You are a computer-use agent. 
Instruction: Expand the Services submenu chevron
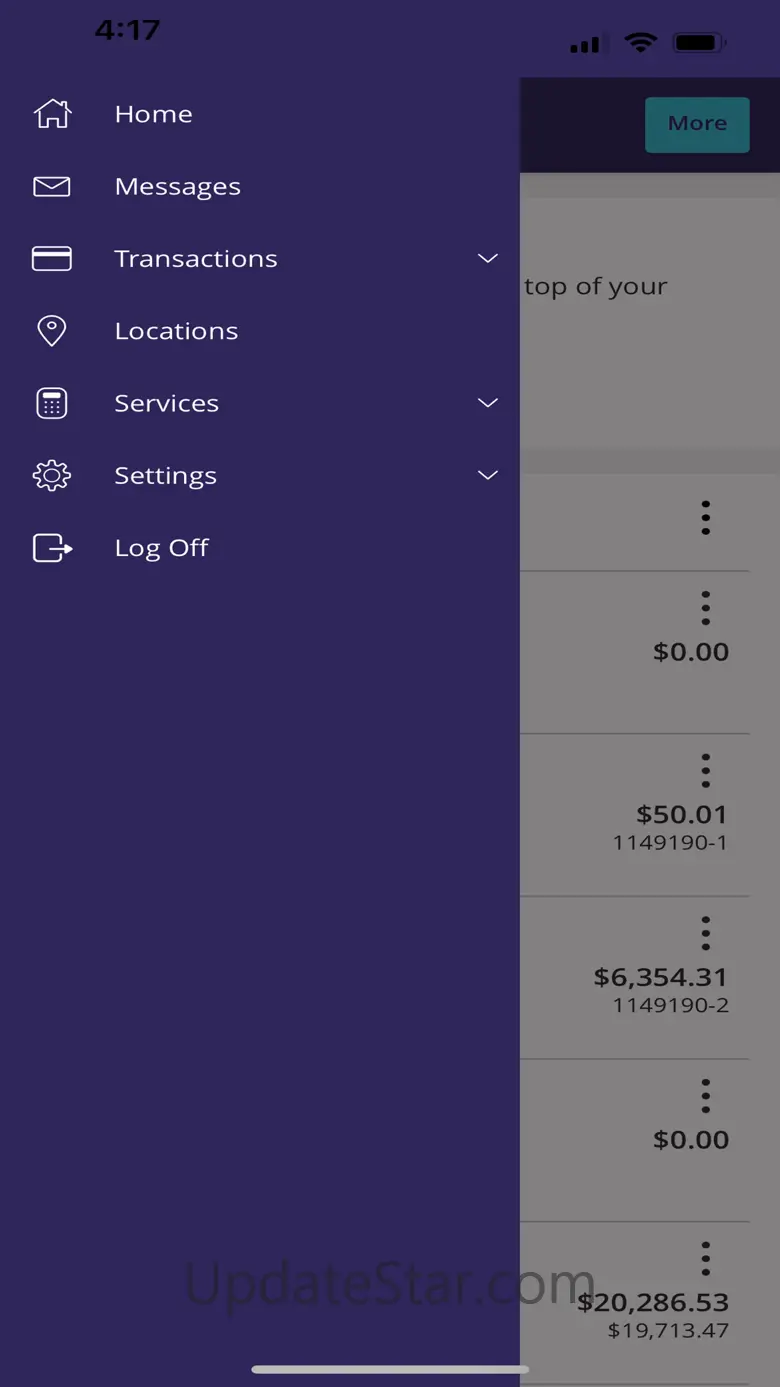tap(488, 403)
